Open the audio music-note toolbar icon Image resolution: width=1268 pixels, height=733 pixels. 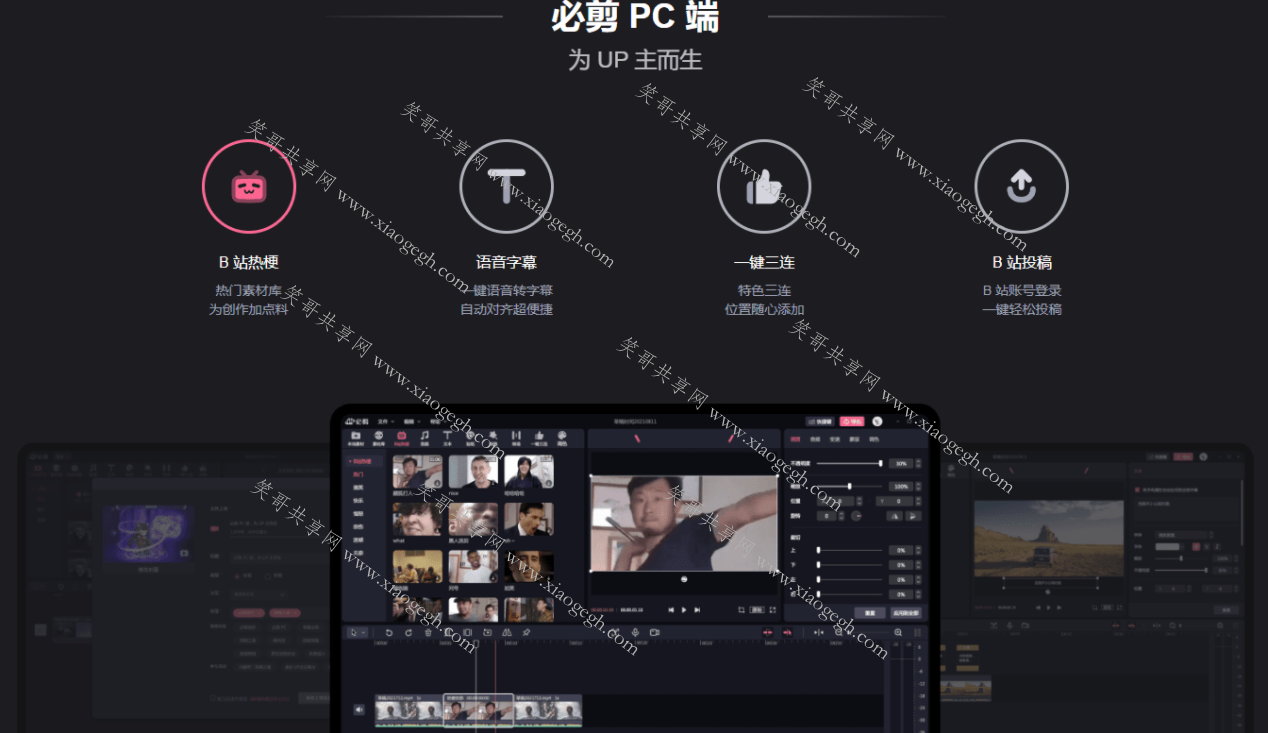click(x=424, y=438)
